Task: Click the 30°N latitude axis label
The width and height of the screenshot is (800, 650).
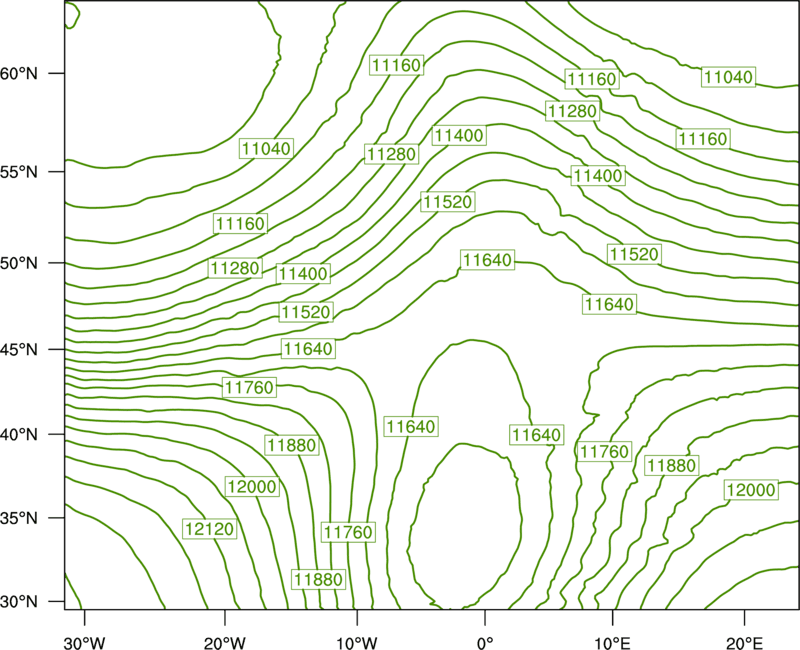Action: click(19, 602)
